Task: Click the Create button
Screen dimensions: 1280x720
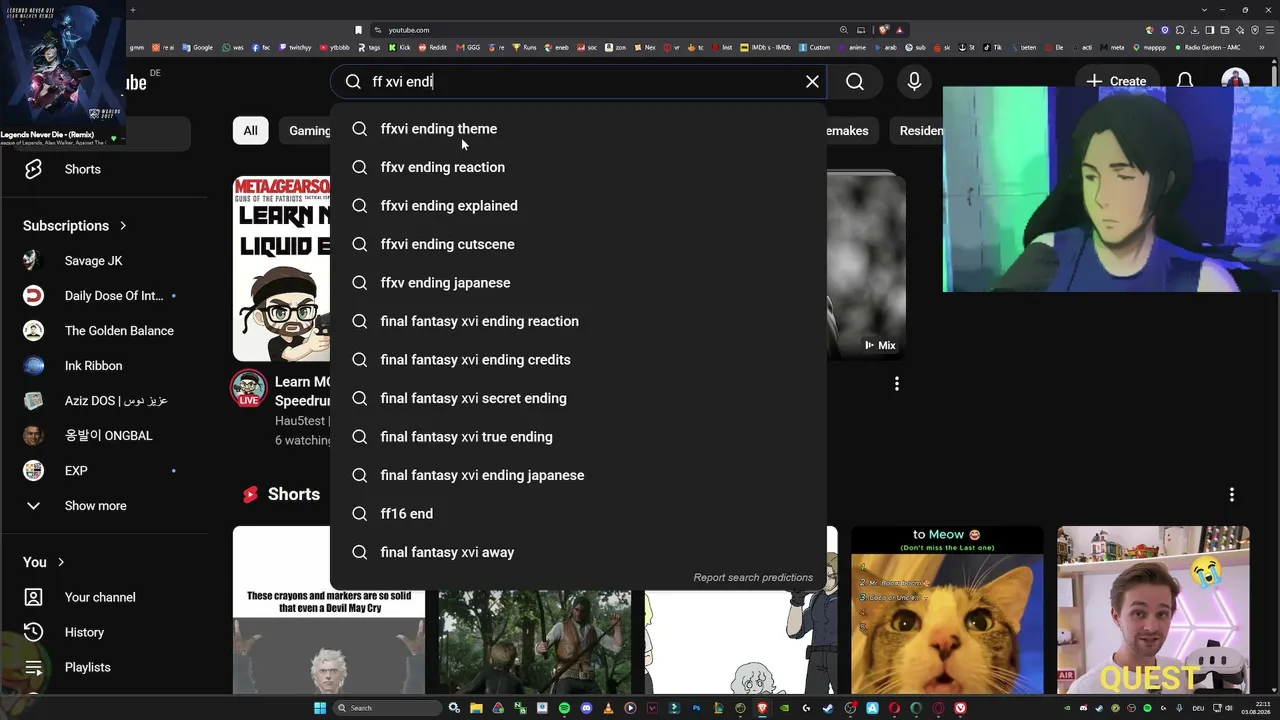Action: tap(1117, 81)
